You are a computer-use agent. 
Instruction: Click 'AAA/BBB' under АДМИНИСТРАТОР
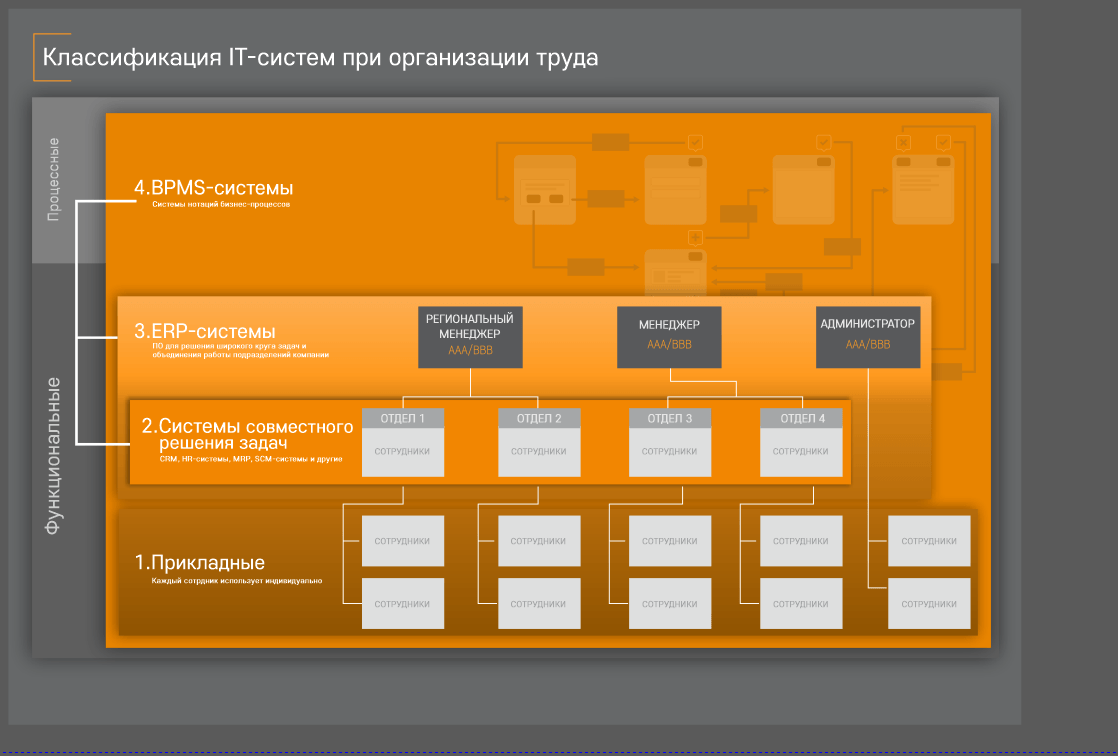(868, 344)
